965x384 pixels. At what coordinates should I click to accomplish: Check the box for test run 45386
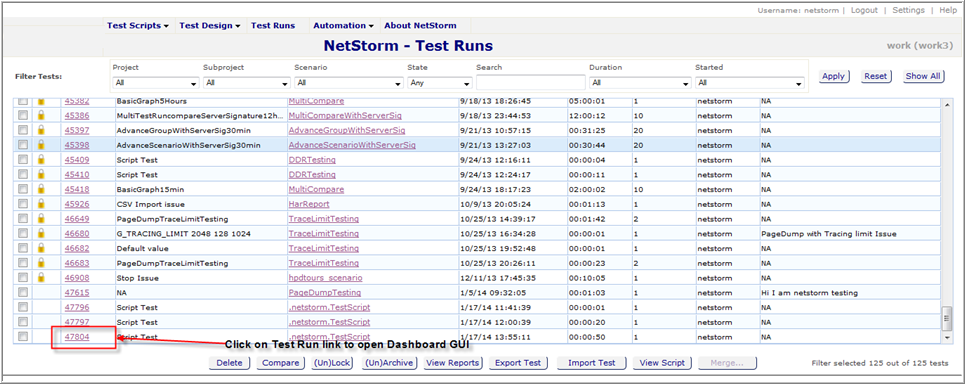(x=23, y=115)
